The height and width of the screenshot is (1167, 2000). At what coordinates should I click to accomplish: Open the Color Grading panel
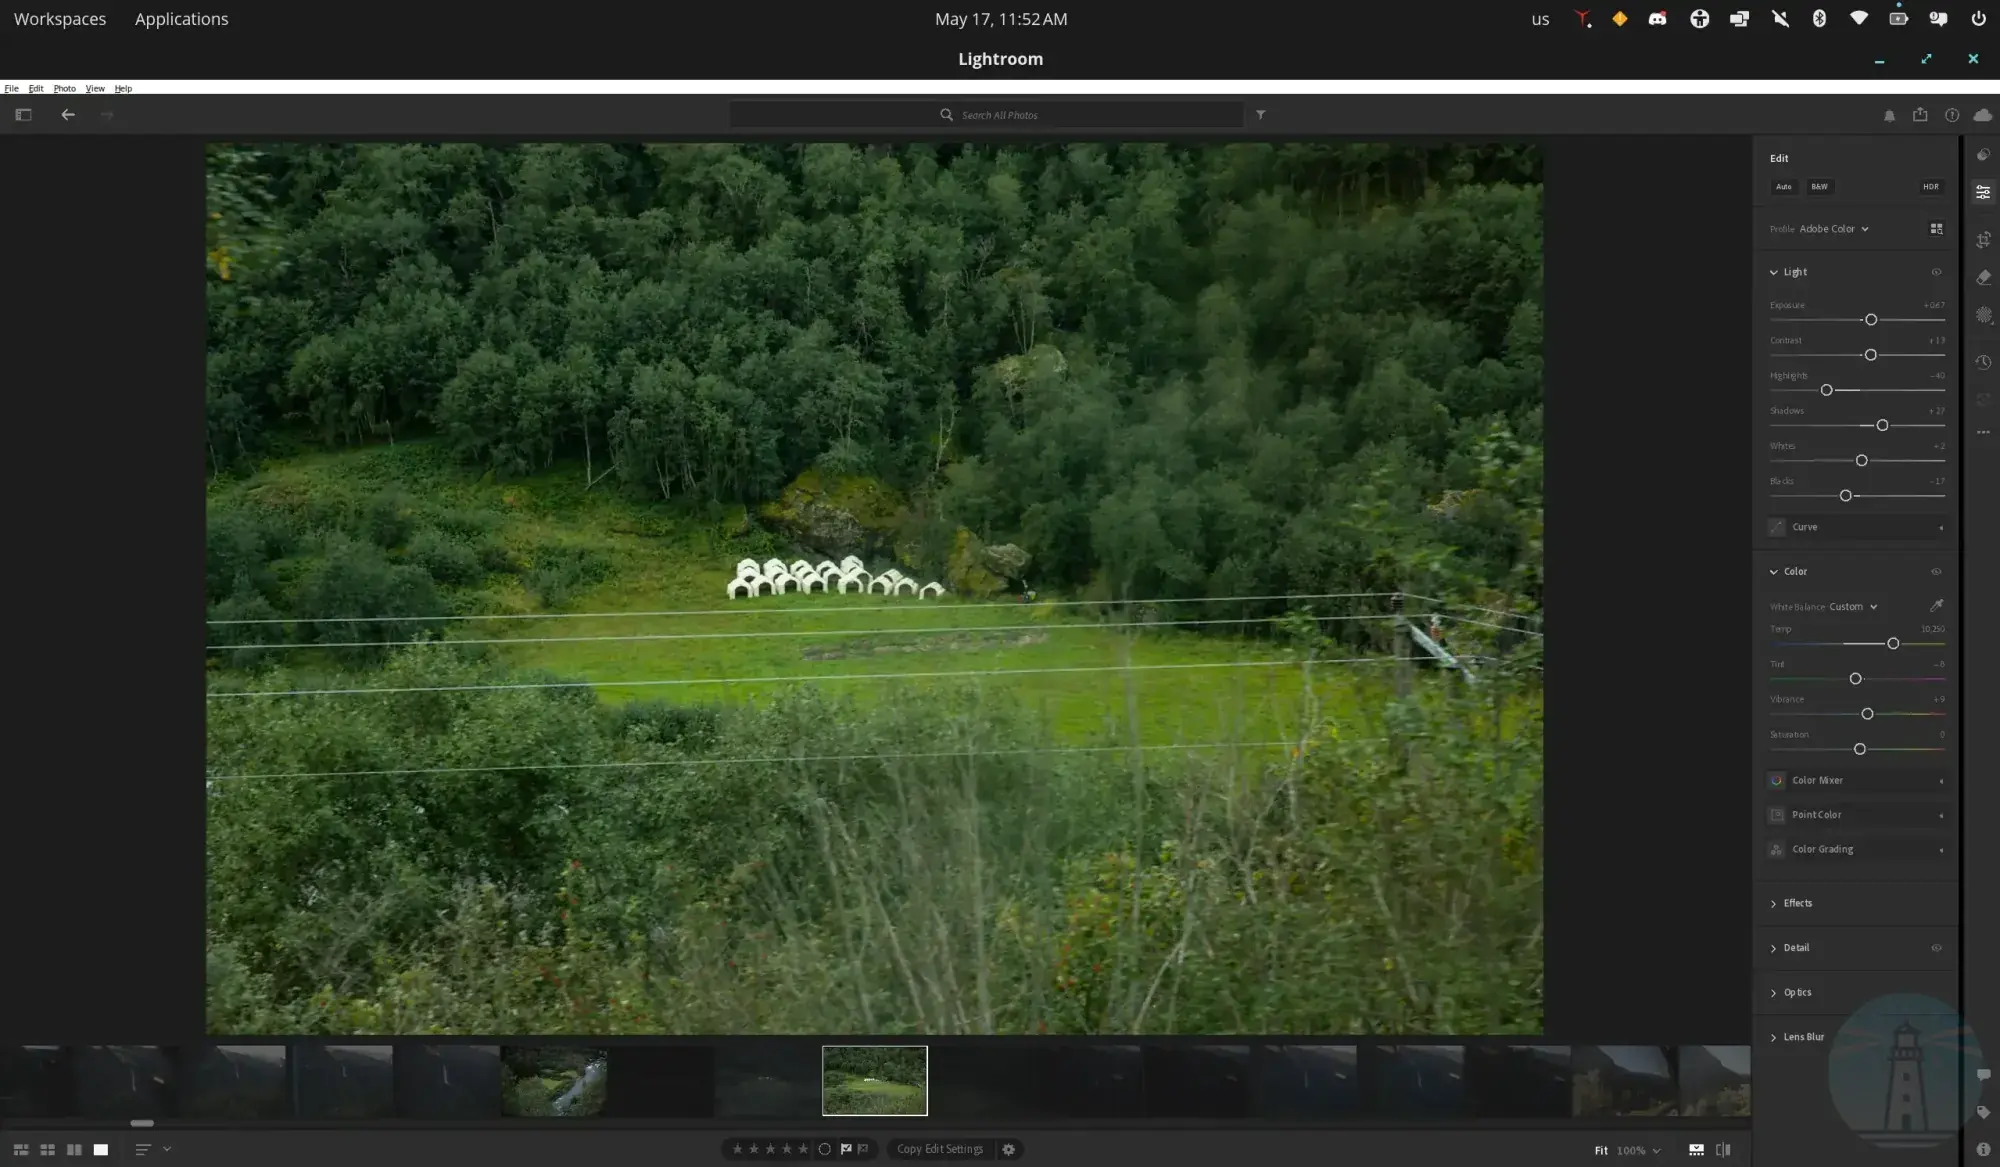pyautogui.click(x=1856, y=849)
